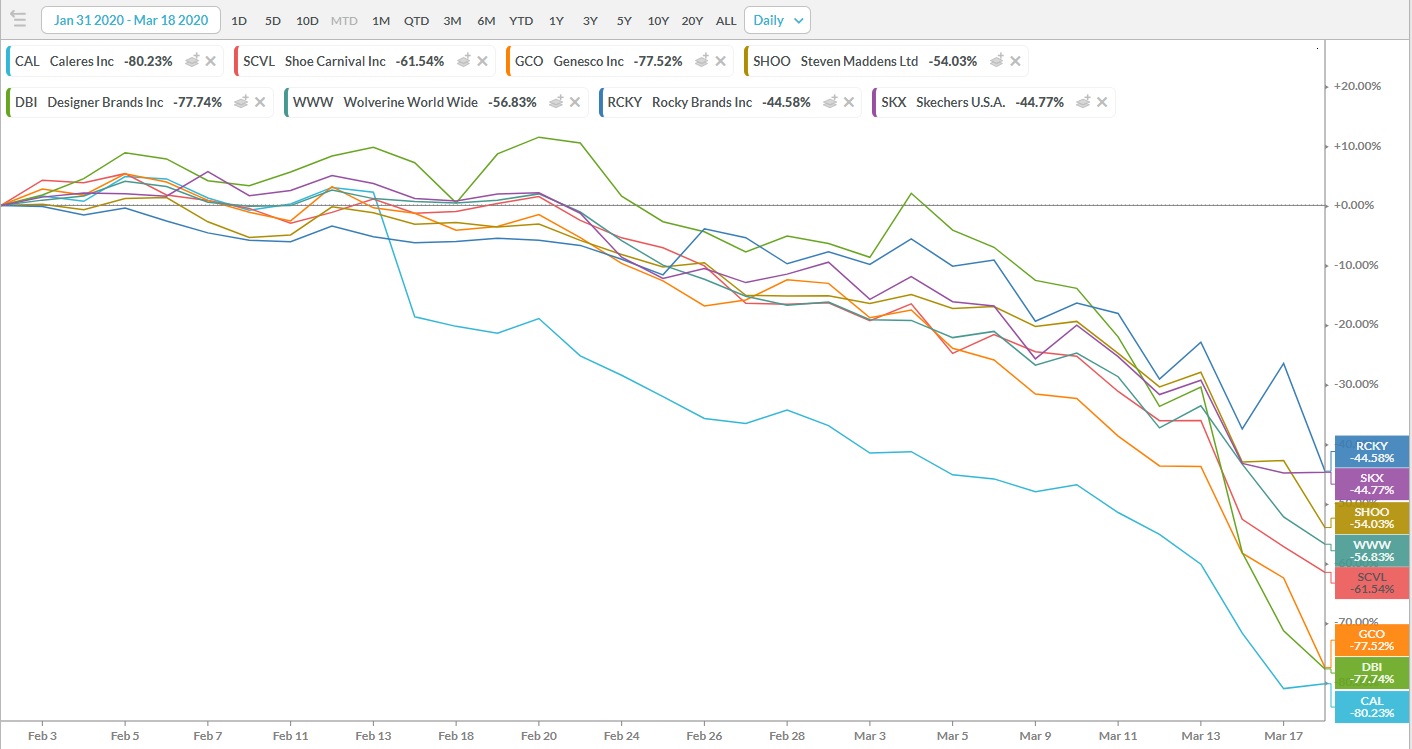Remove Rocky Brands Inc with its X icon

[x=849, y=102]
